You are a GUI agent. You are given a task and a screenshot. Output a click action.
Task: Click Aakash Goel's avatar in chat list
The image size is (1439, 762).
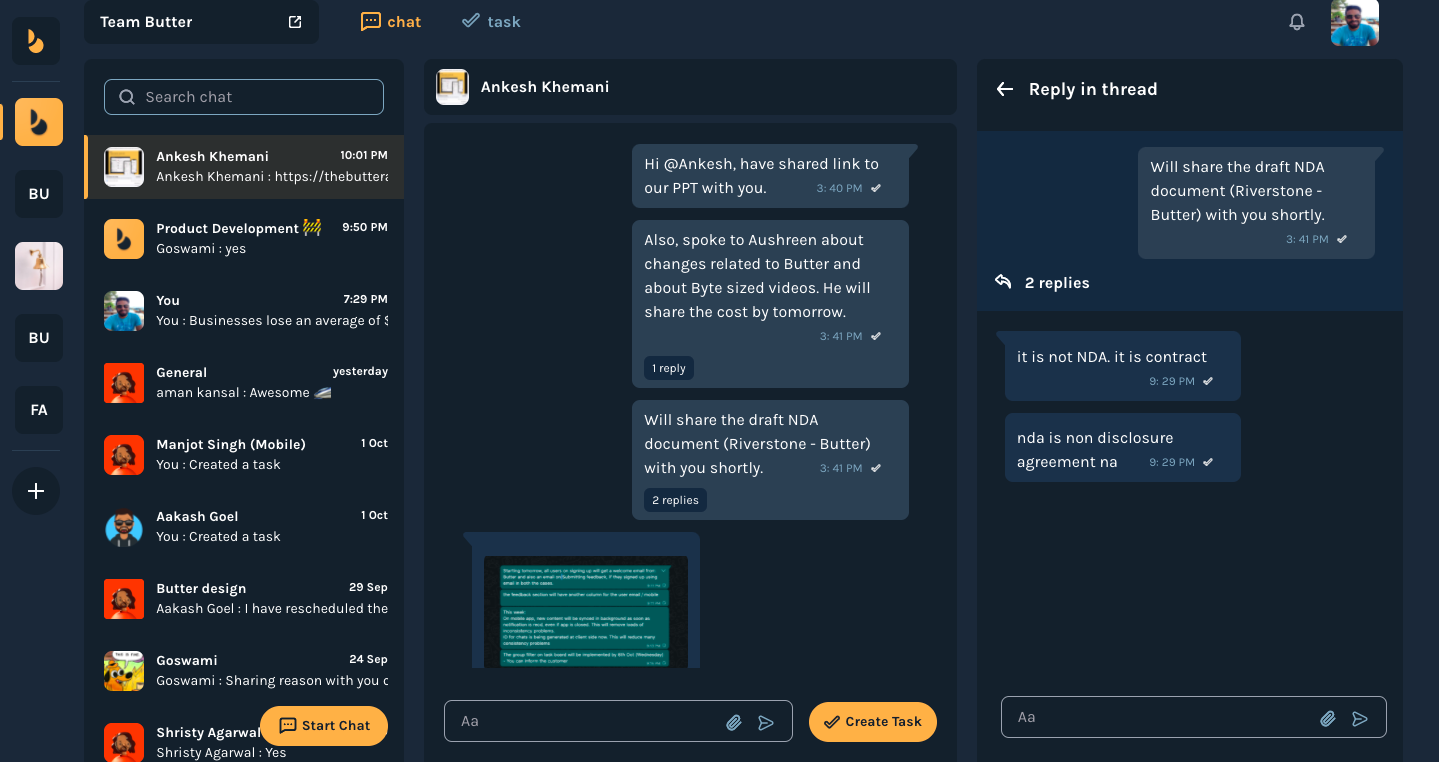124,527
